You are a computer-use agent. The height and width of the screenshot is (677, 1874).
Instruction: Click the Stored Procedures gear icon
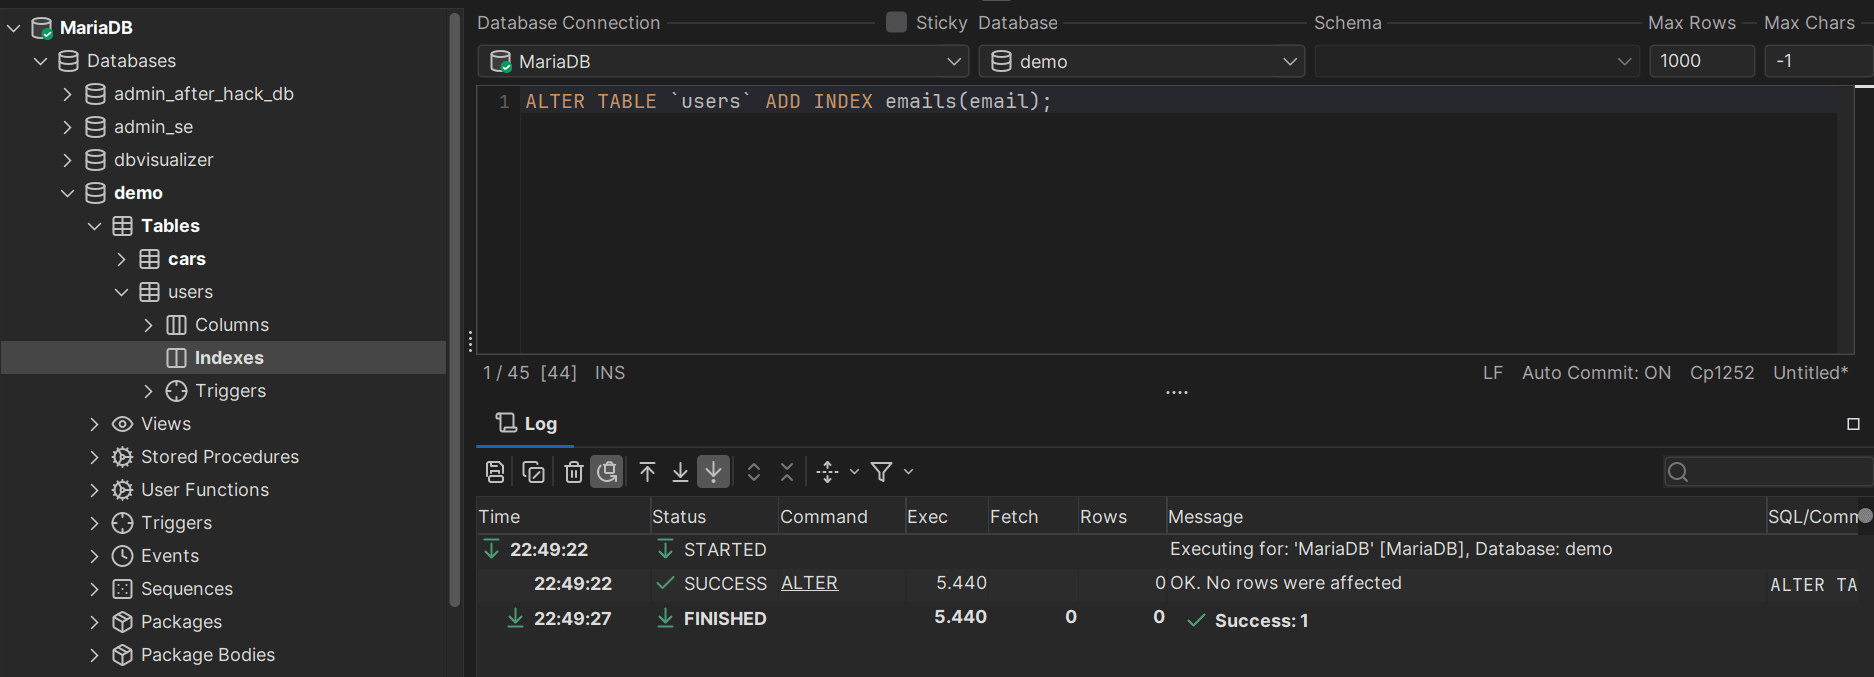click(122, 457)
